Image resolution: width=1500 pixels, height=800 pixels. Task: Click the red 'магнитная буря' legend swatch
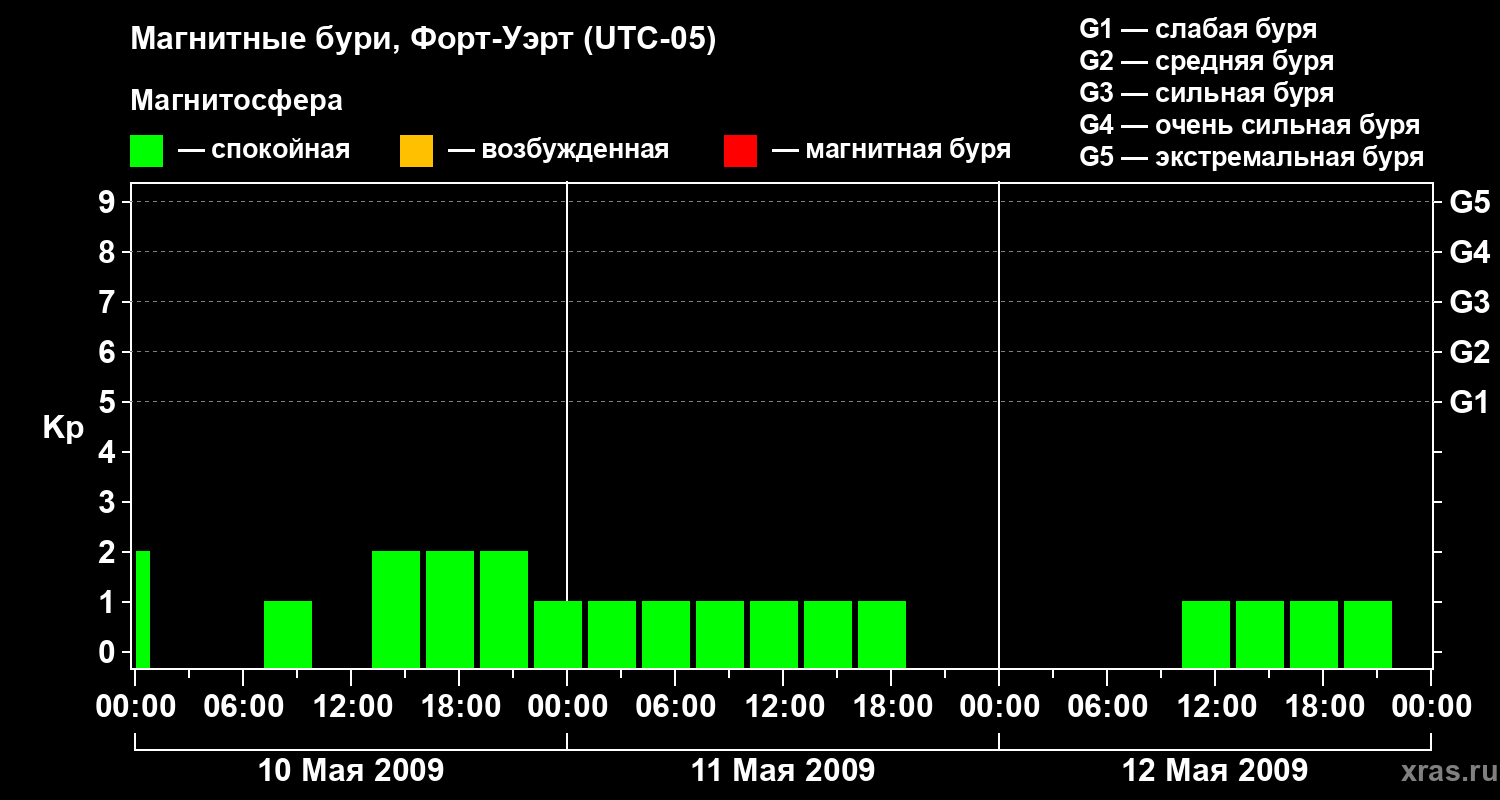(740, 151)
